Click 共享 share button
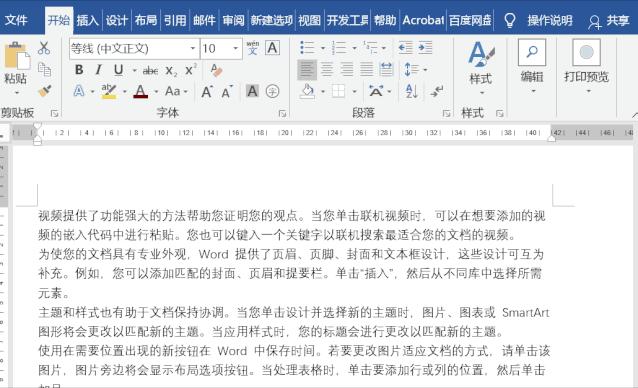 [x=609, y=20]
